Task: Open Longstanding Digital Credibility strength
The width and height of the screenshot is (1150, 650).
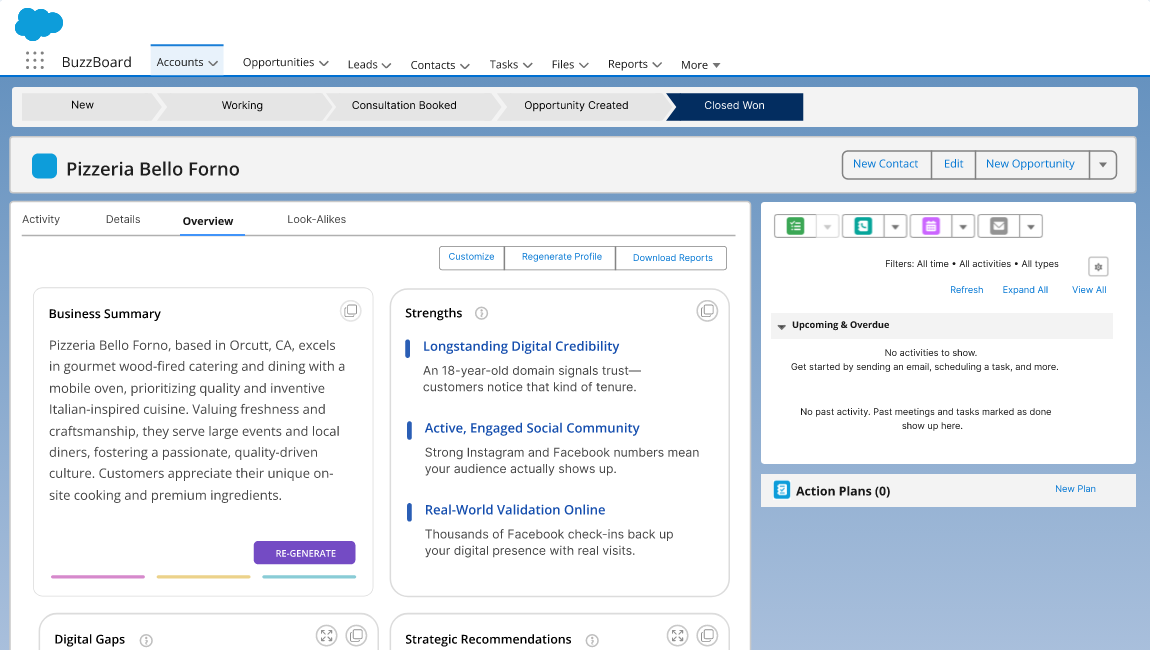Action: pos(521,346)
